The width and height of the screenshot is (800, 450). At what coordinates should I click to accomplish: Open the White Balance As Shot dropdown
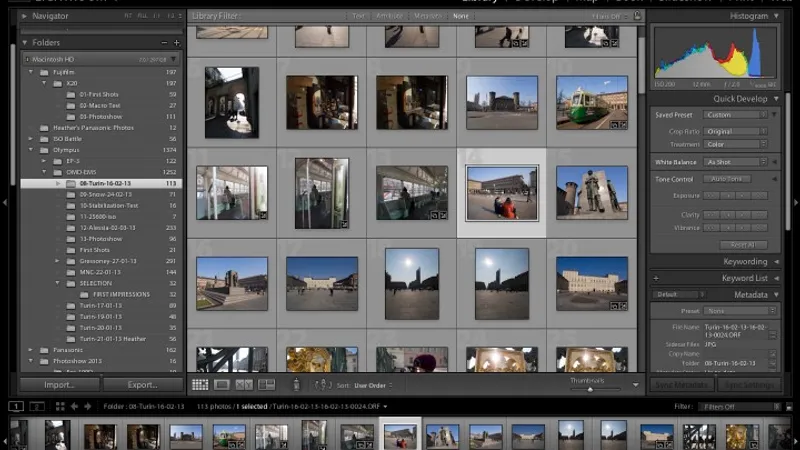[735, 162]
